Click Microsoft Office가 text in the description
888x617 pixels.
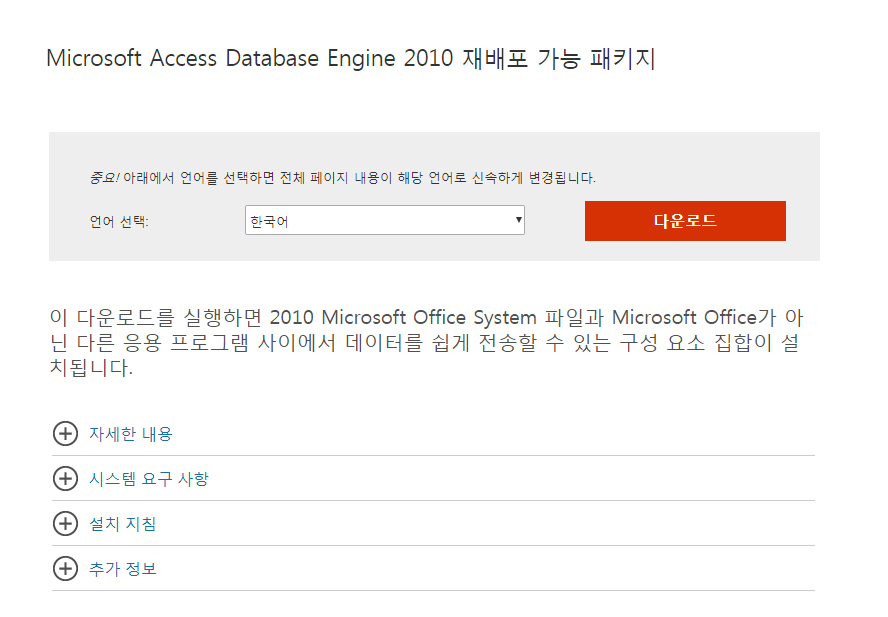coord(694,317)
